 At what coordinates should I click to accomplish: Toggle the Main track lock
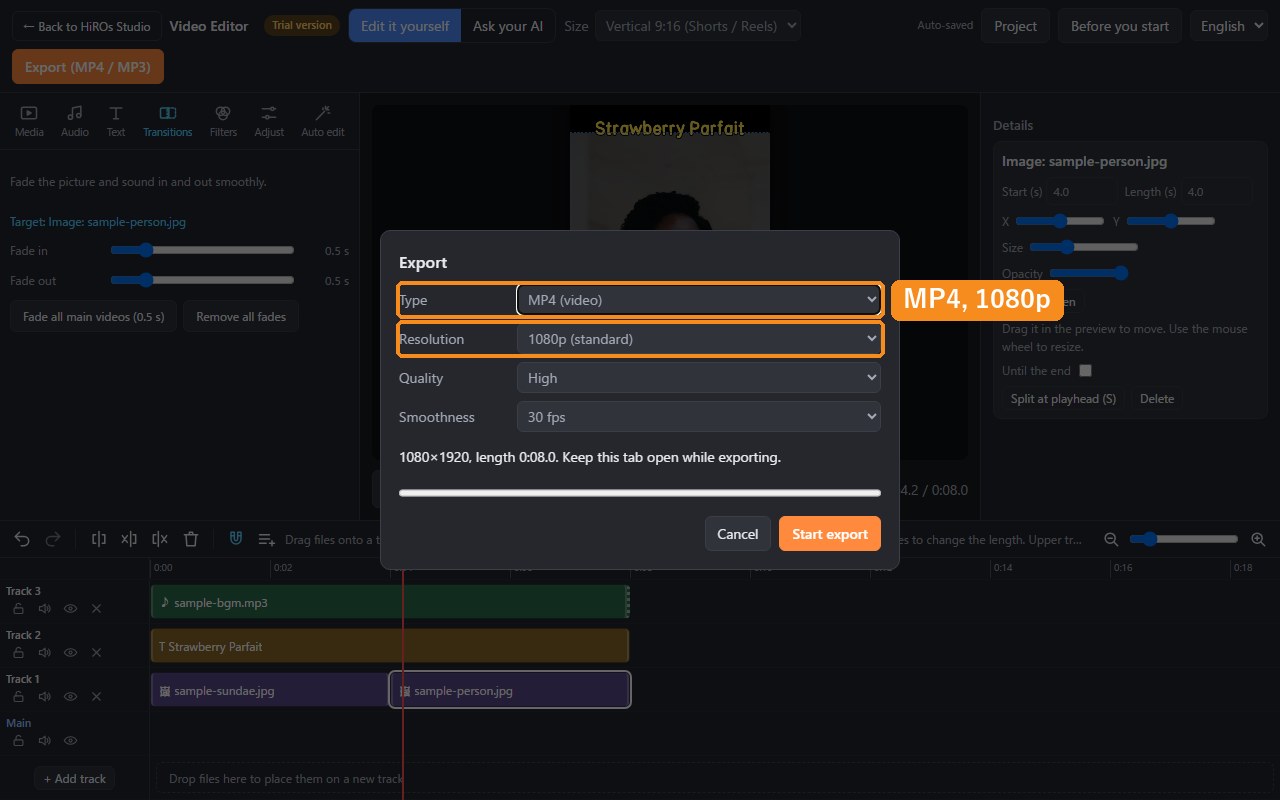pyautogui.click(x=18, y=741)
